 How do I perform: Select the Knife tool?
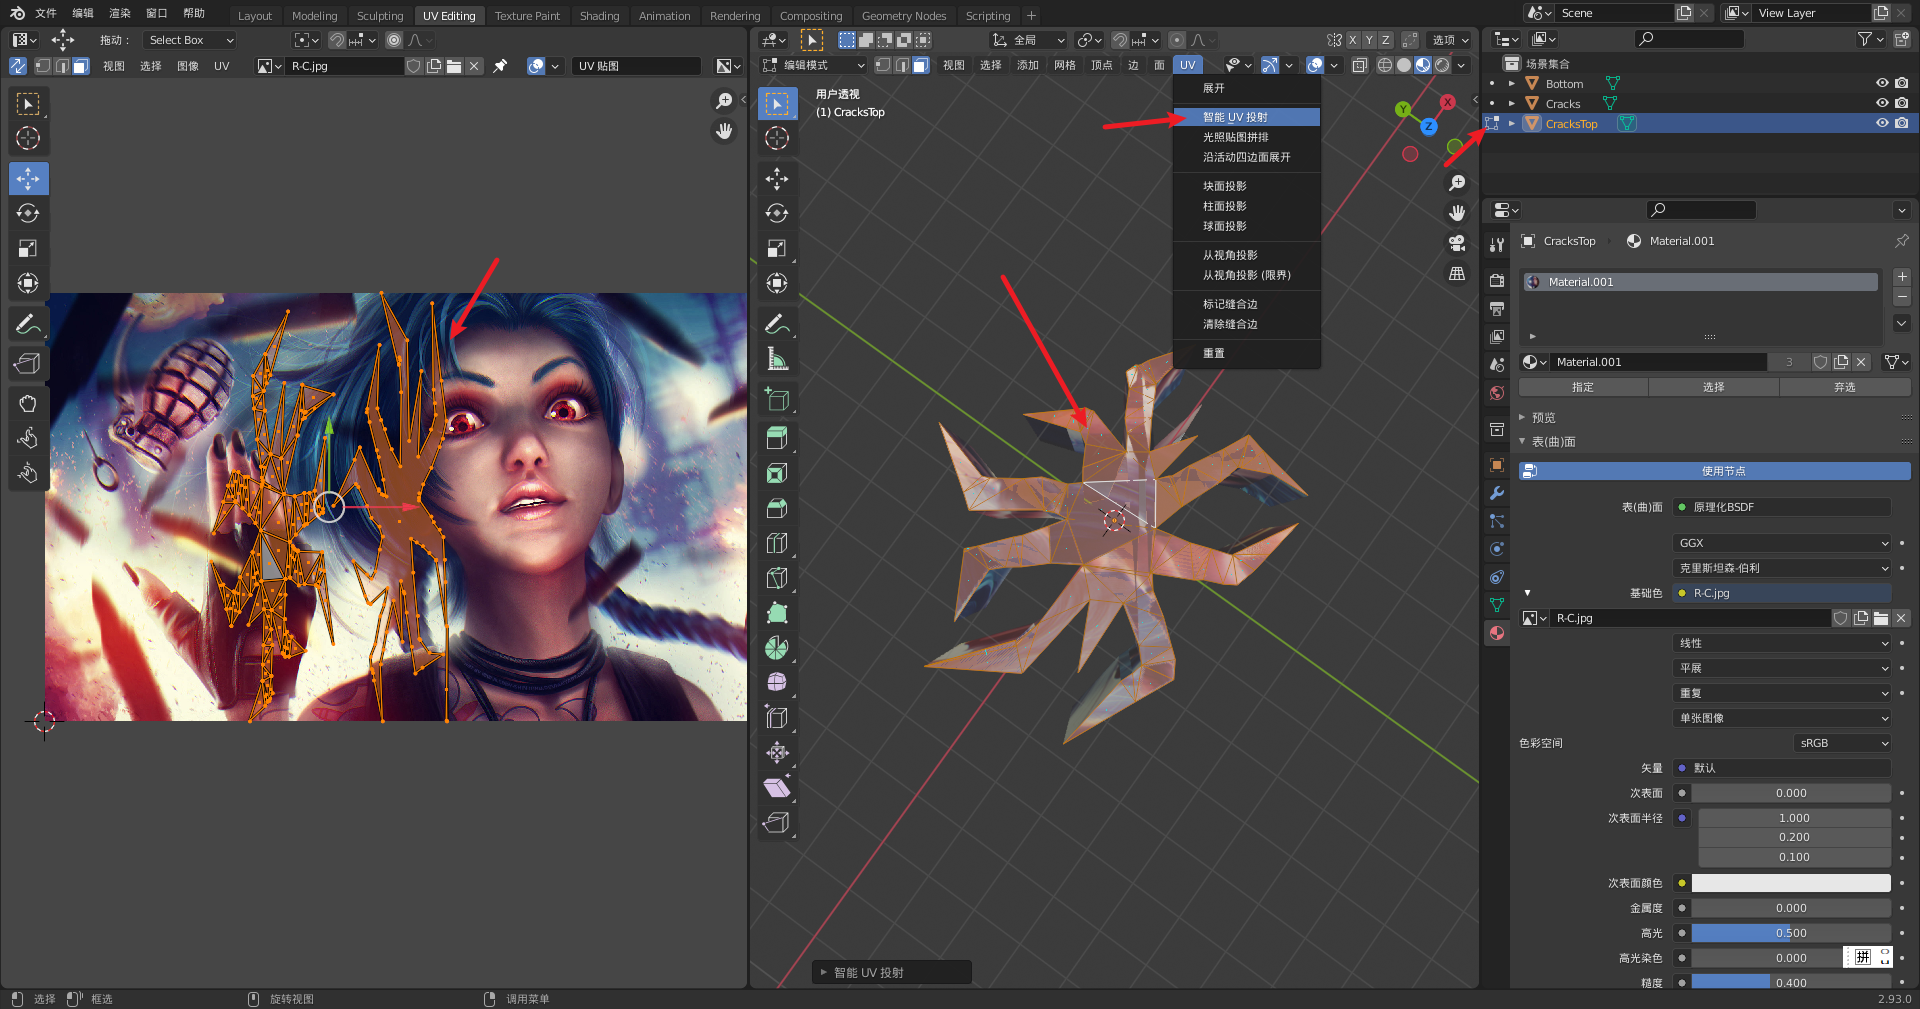coord(777,578)
